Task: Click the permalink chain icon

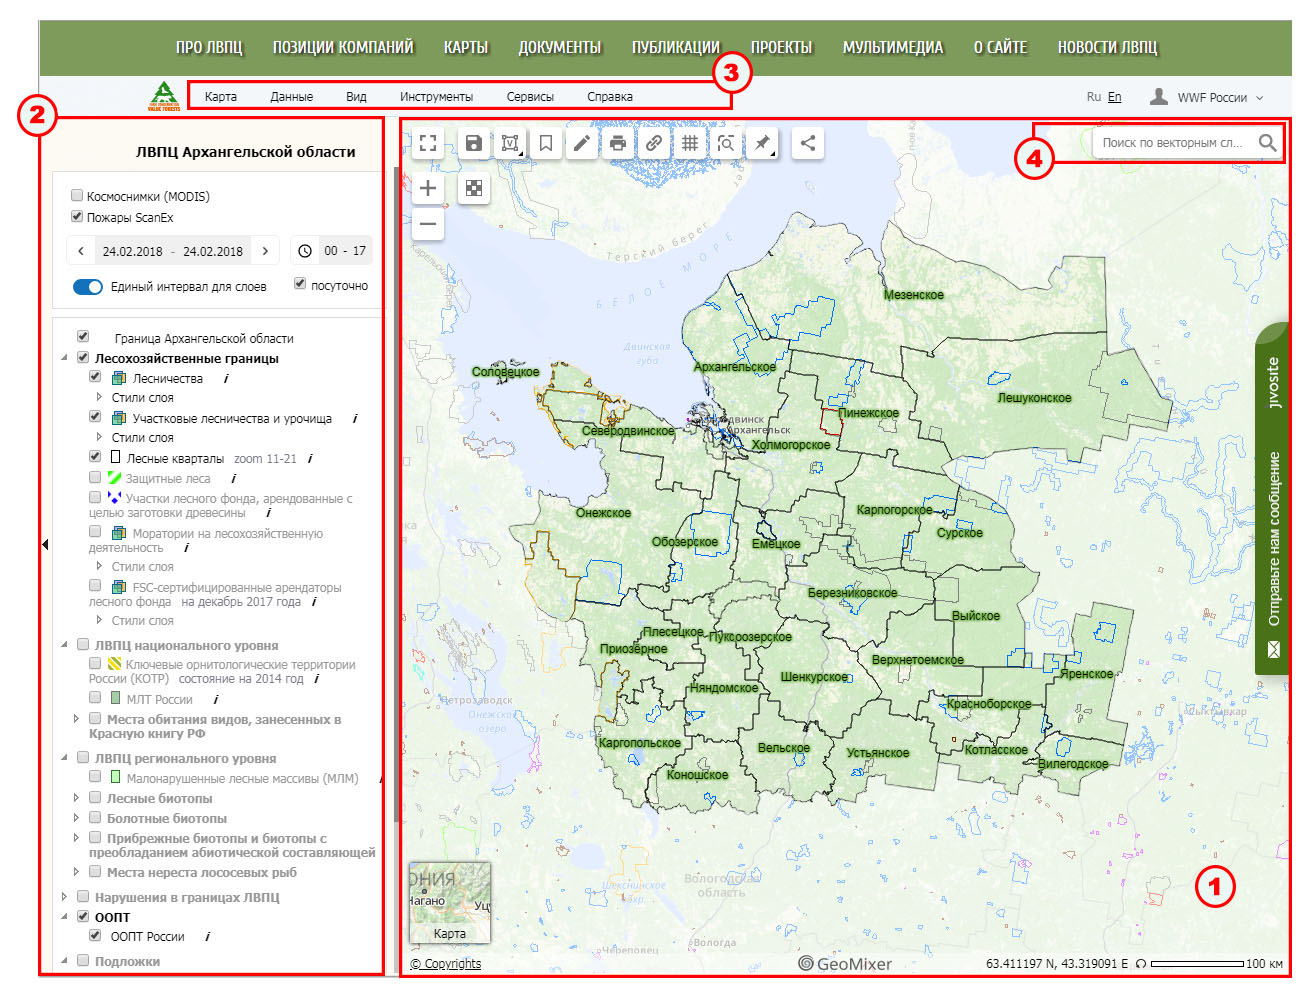Action: [654, 143]
